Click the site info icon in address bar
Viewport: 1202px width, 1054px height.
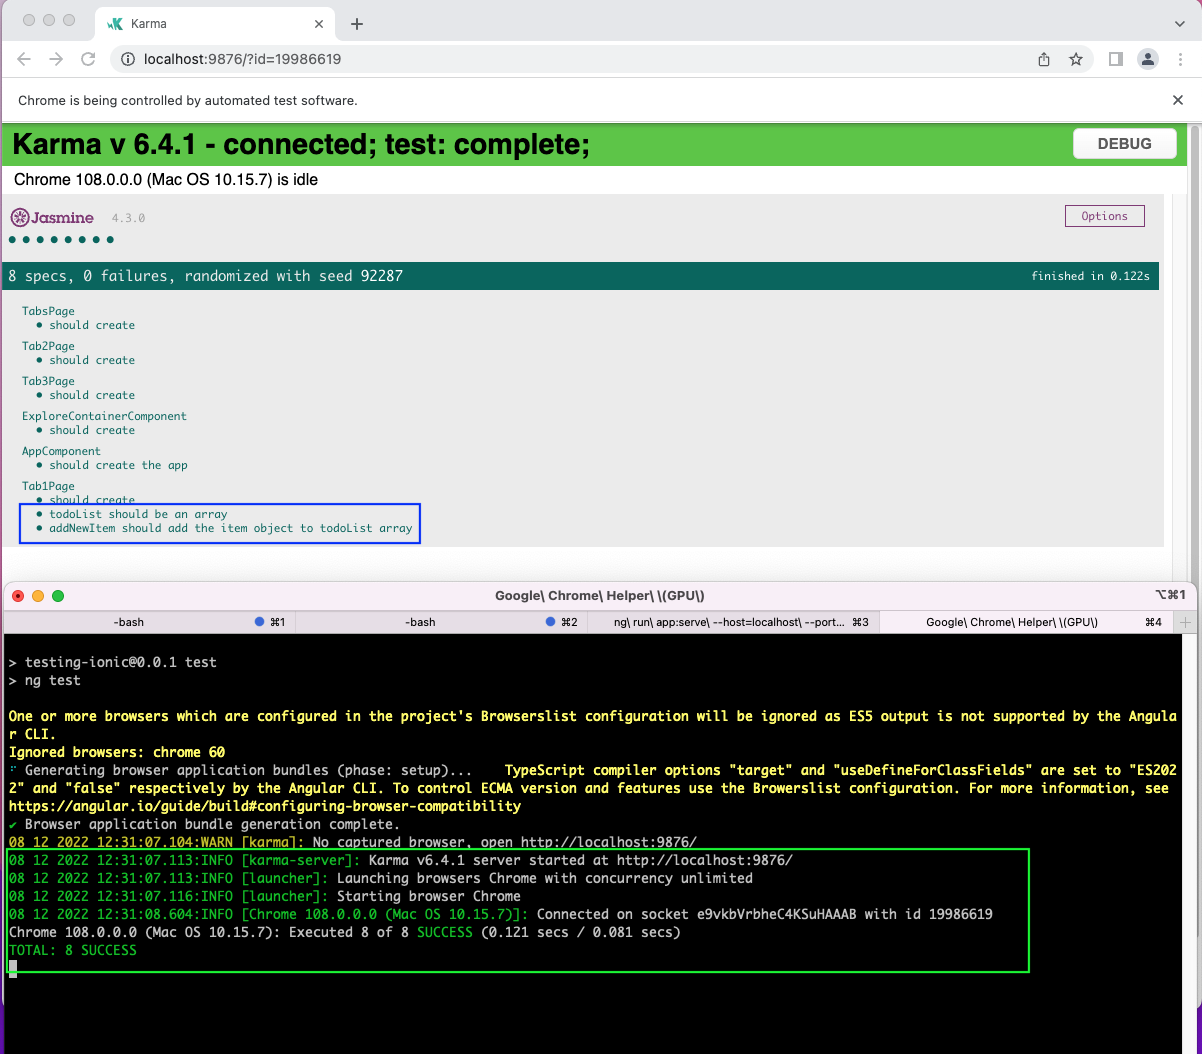tap(128, 59)
